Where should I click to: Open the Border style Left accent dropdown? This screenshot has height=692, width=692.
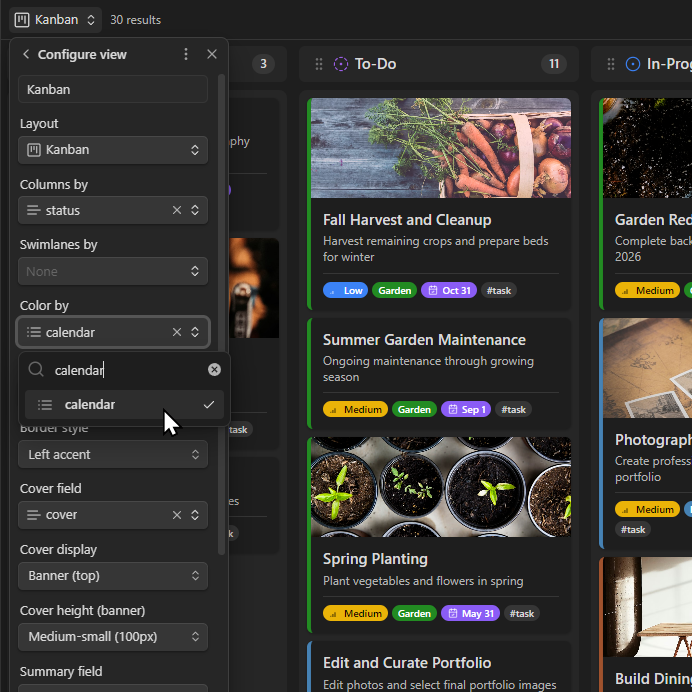coord(113,455)
